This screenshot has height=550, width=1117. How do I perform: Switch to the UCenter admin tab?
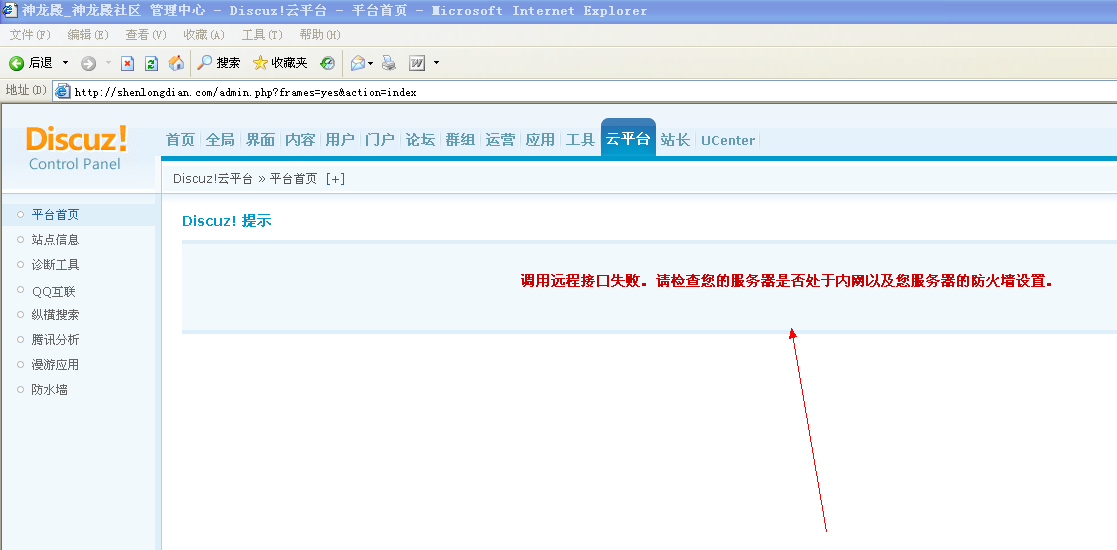pos(728,140)
